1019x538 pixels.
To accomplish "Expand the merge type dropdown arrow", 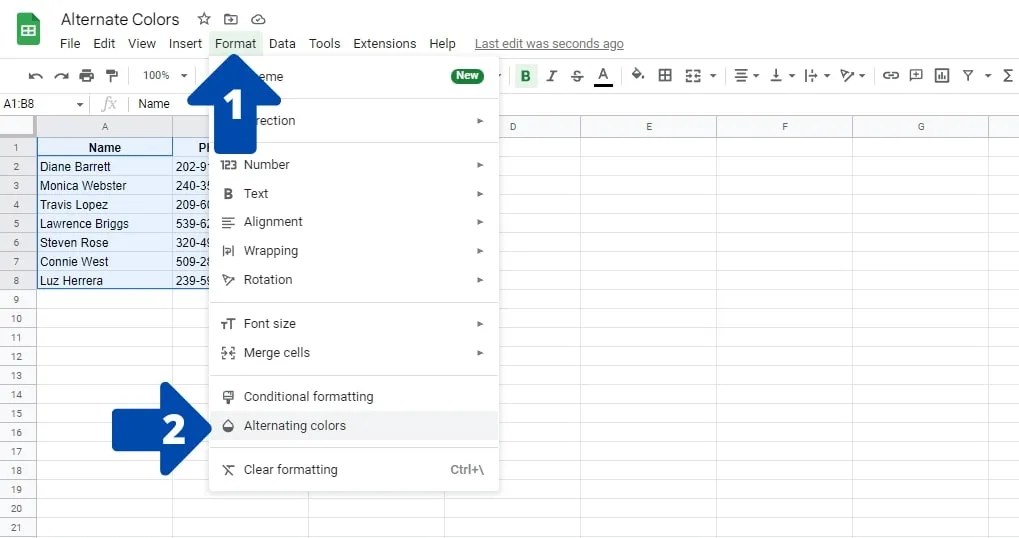I will coord(713,76).
